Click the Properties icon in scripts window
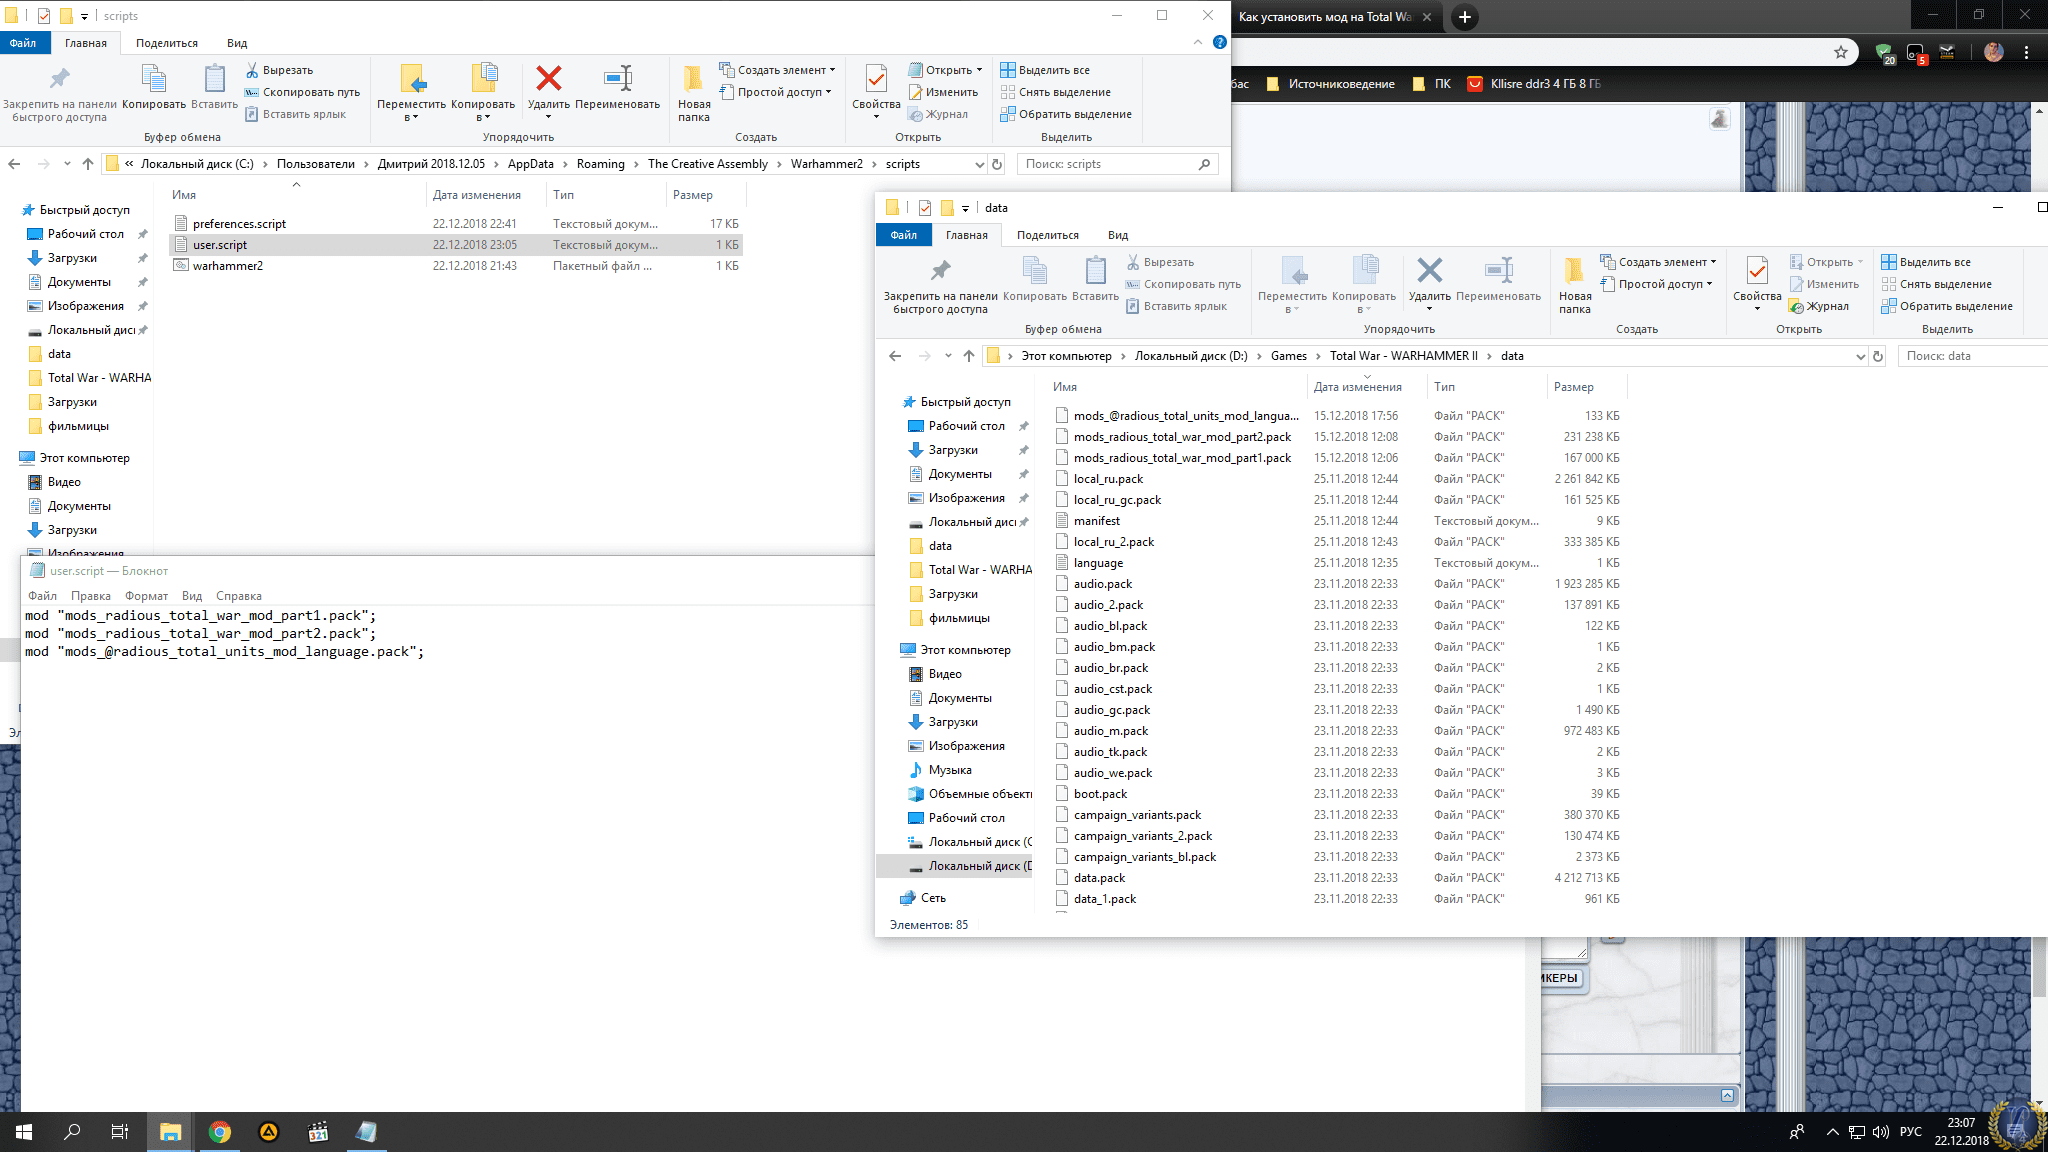The image size is (2048, 1152). coord(876,80)
